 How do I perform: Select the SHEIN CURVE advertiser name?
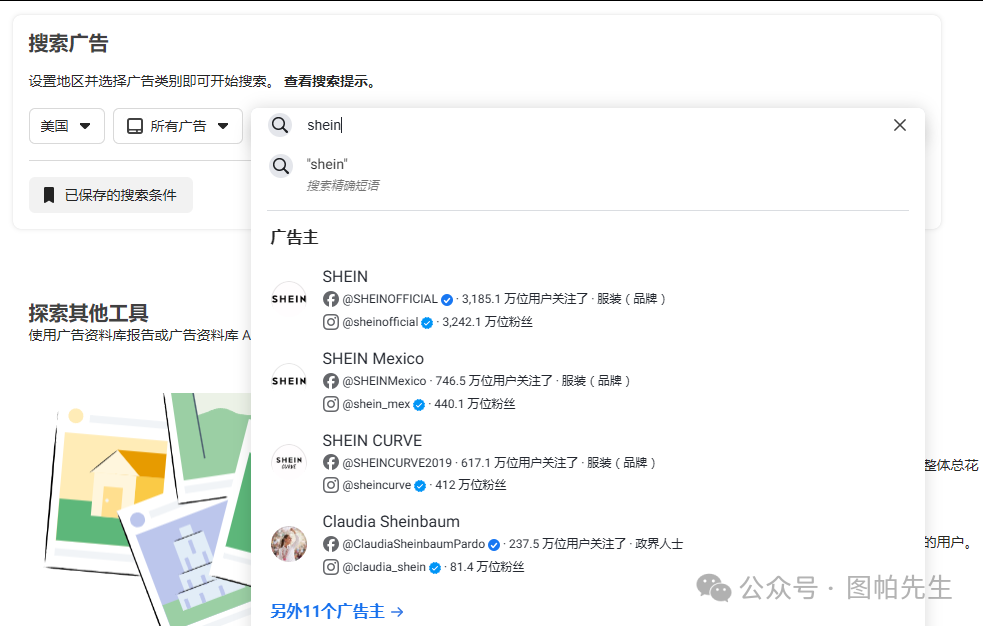click(x=372, y=441)
